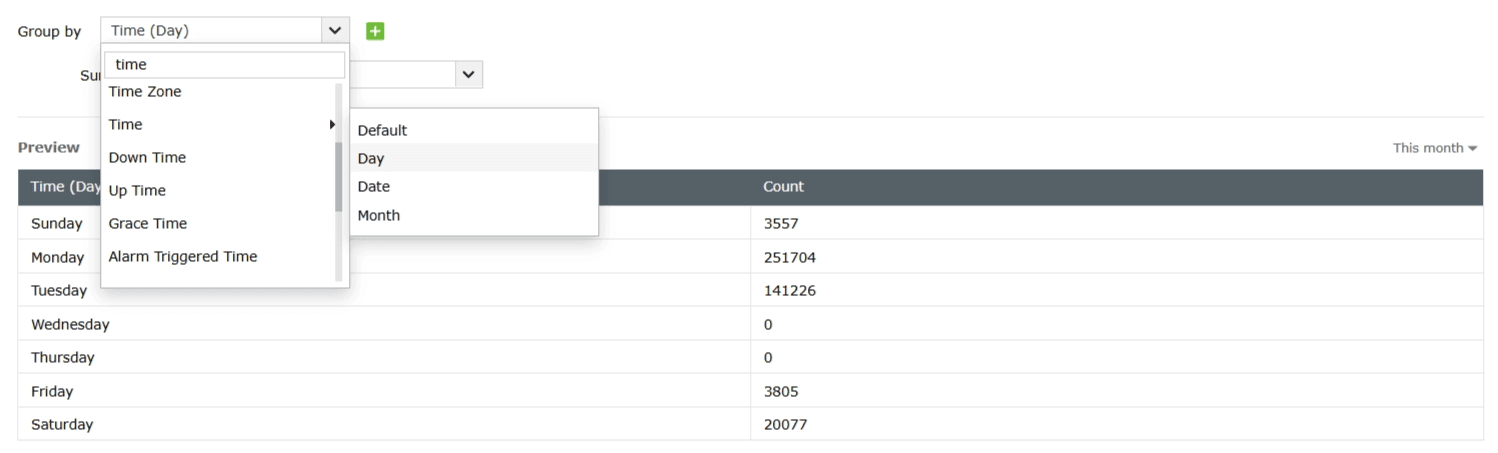Expand the second dropdown below Group by
This screenshot has width=1498, height=453.
coord(468,74)
